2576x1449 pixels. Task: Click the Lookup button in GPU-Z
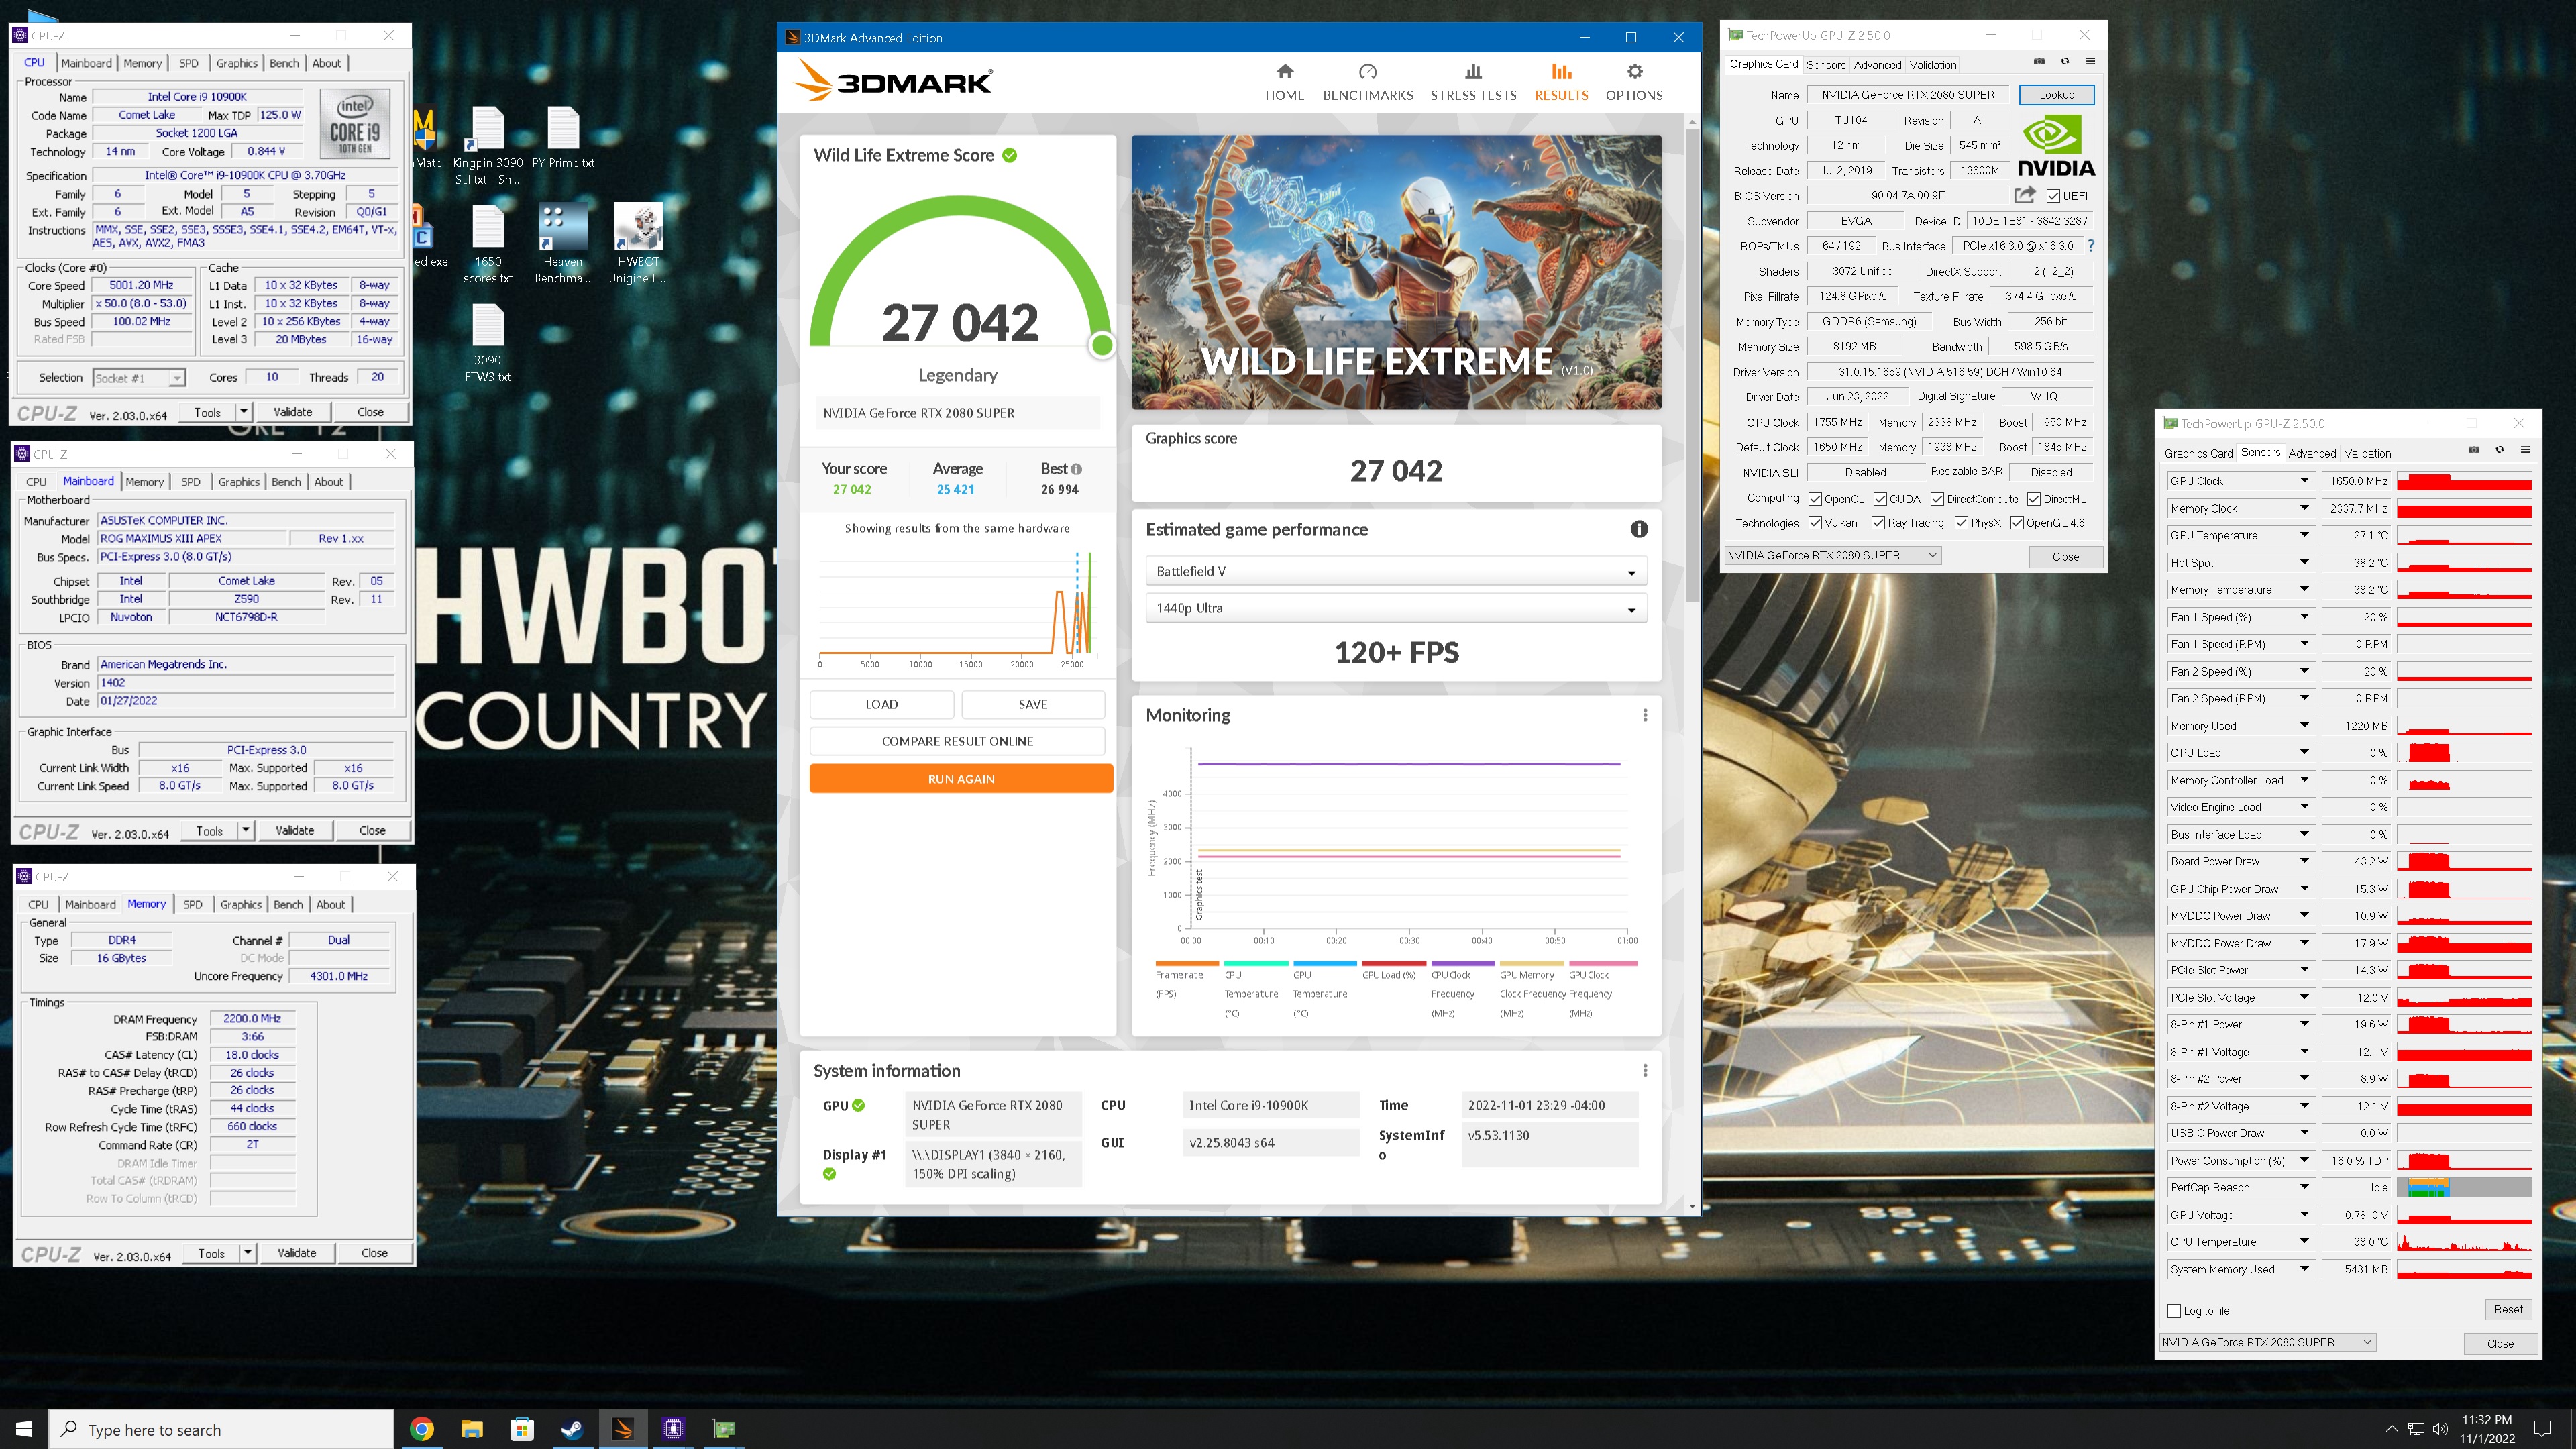[x=2056, y=95]
